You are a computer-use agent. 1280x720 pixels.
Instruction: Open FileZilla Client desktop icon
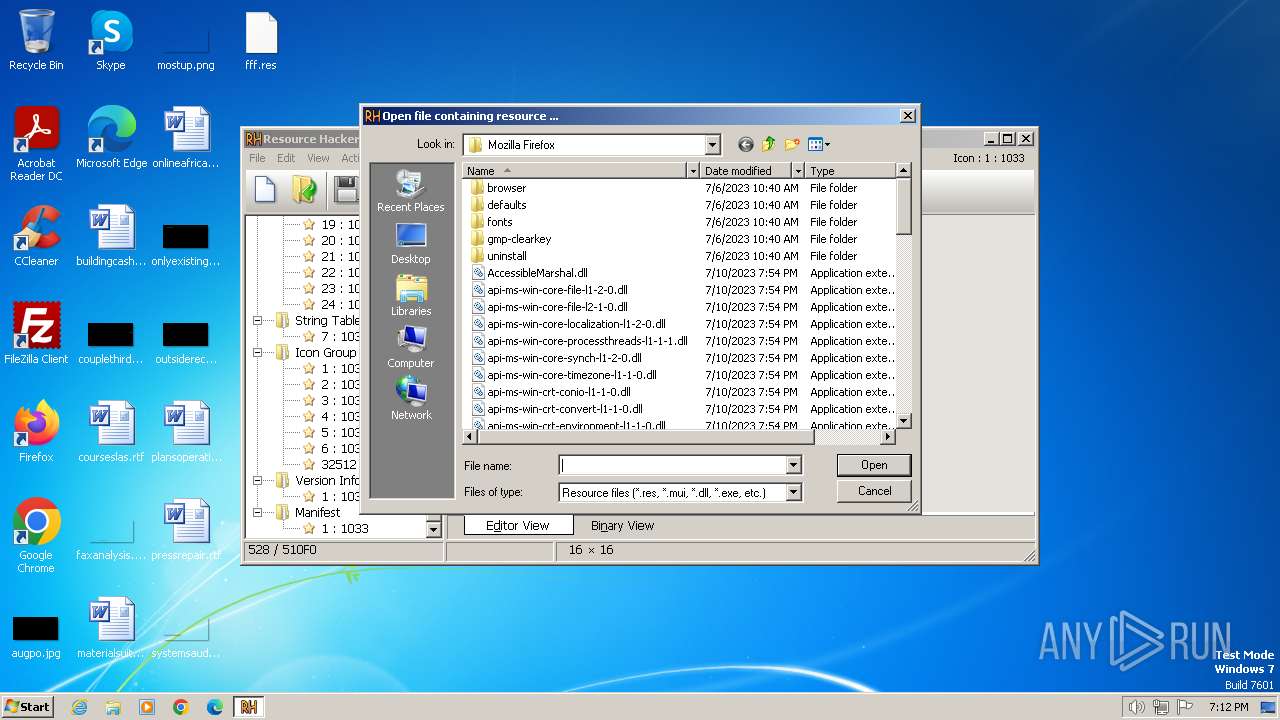coord(36,334)
